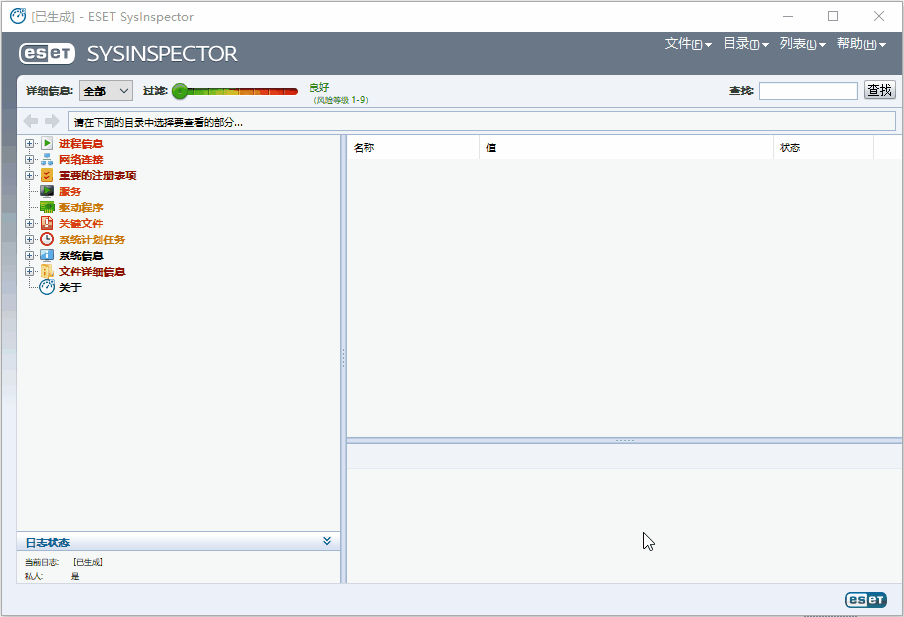The image size is (904, 617).
Task: Click inside the 查找 search input field
Action: coord(808,90)
